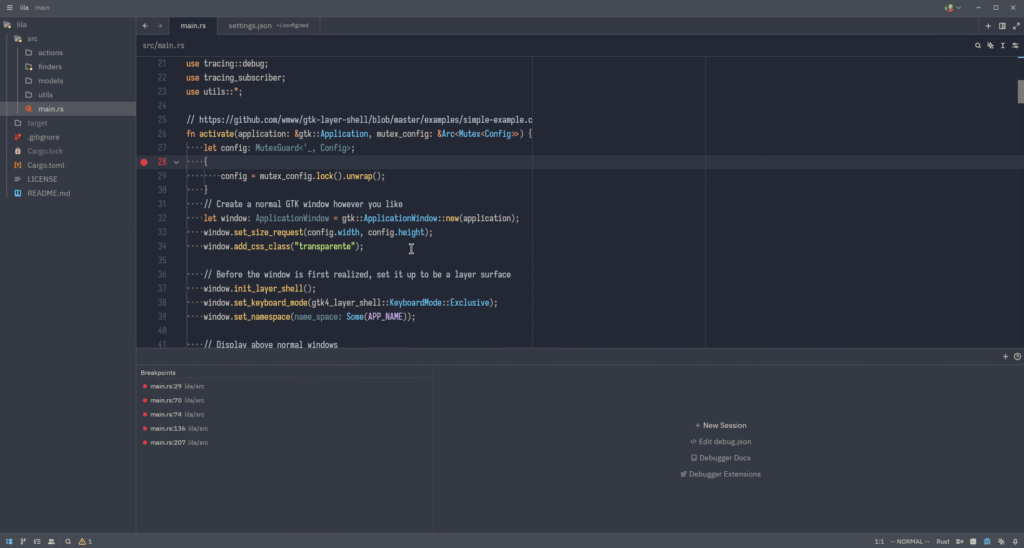Go back with the left arrow
The width and height of the screenshot is (1024, 548).
(x=146, y=26)
